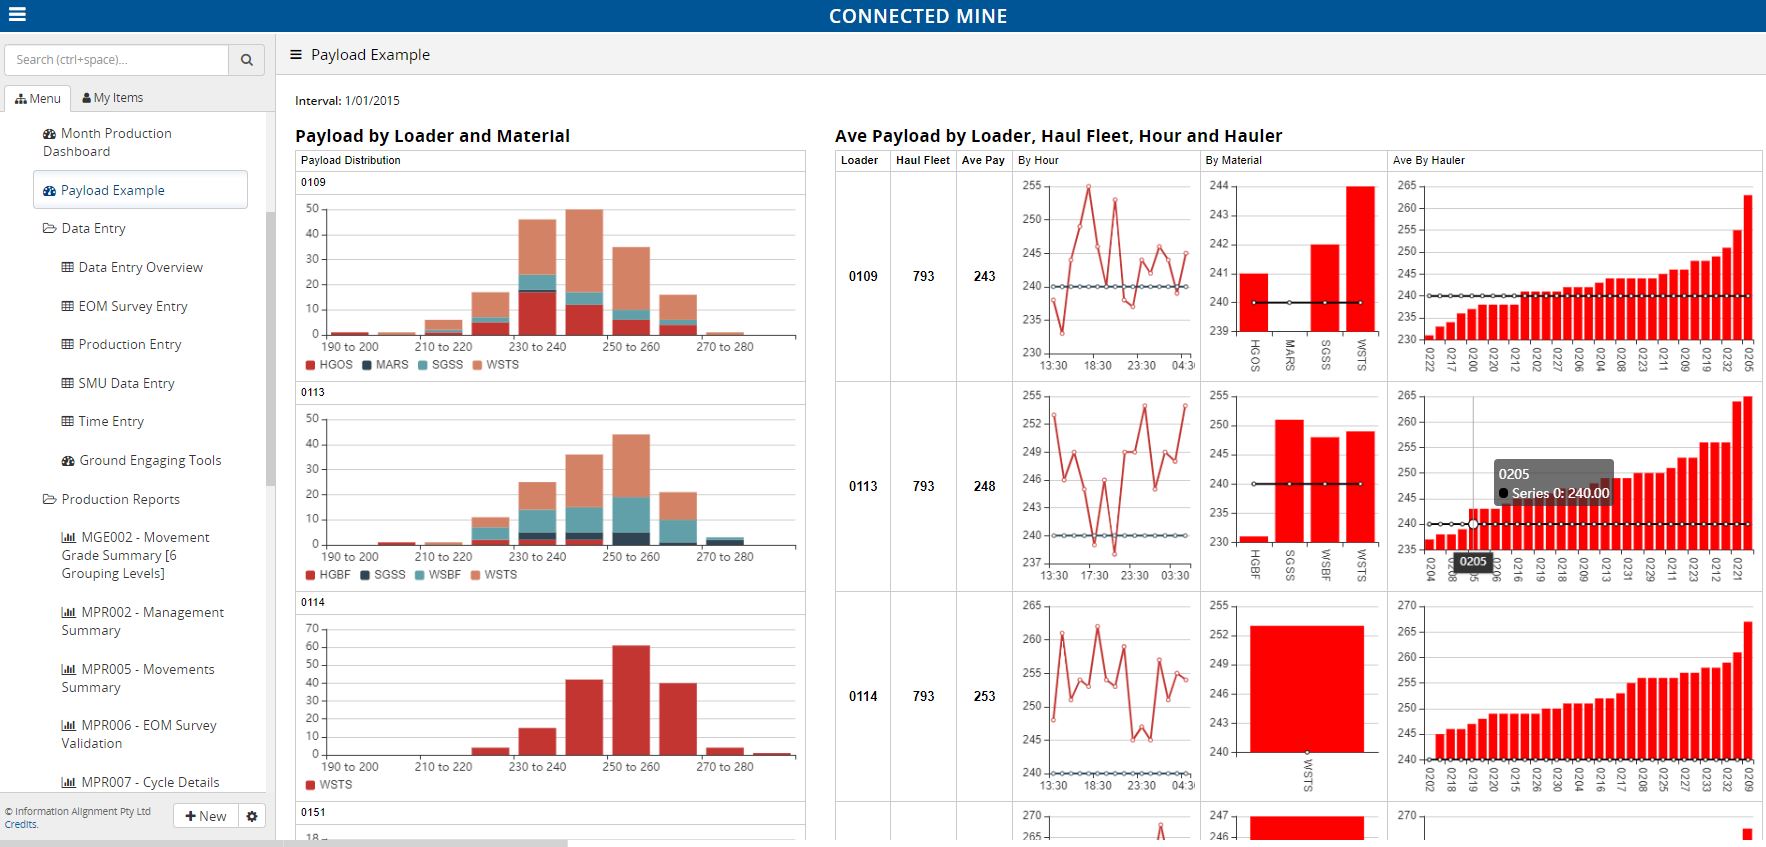This screenshot has width=1766, height=847.
Task: Open Production Entry table
Action: [x=122, y=344]
